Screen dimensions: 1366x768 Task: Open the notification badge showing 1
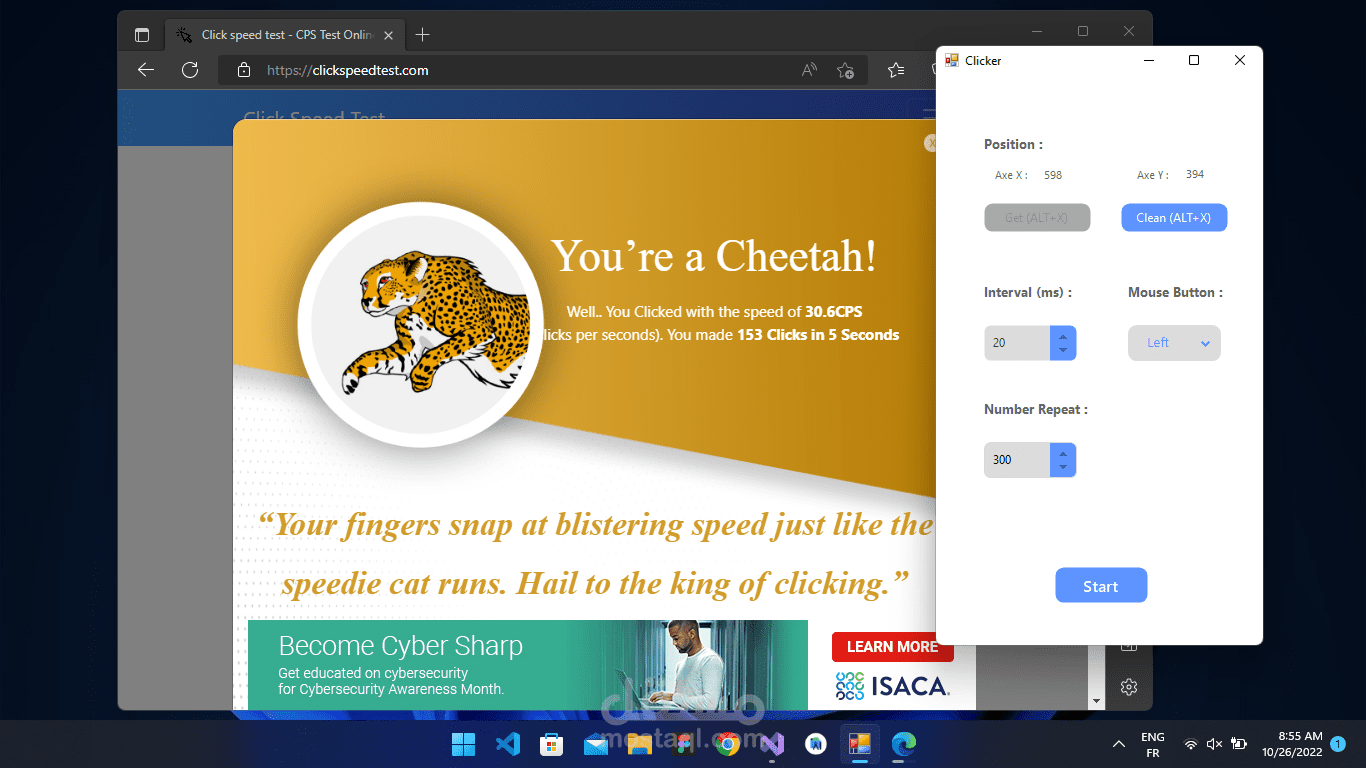point(1338,744)
